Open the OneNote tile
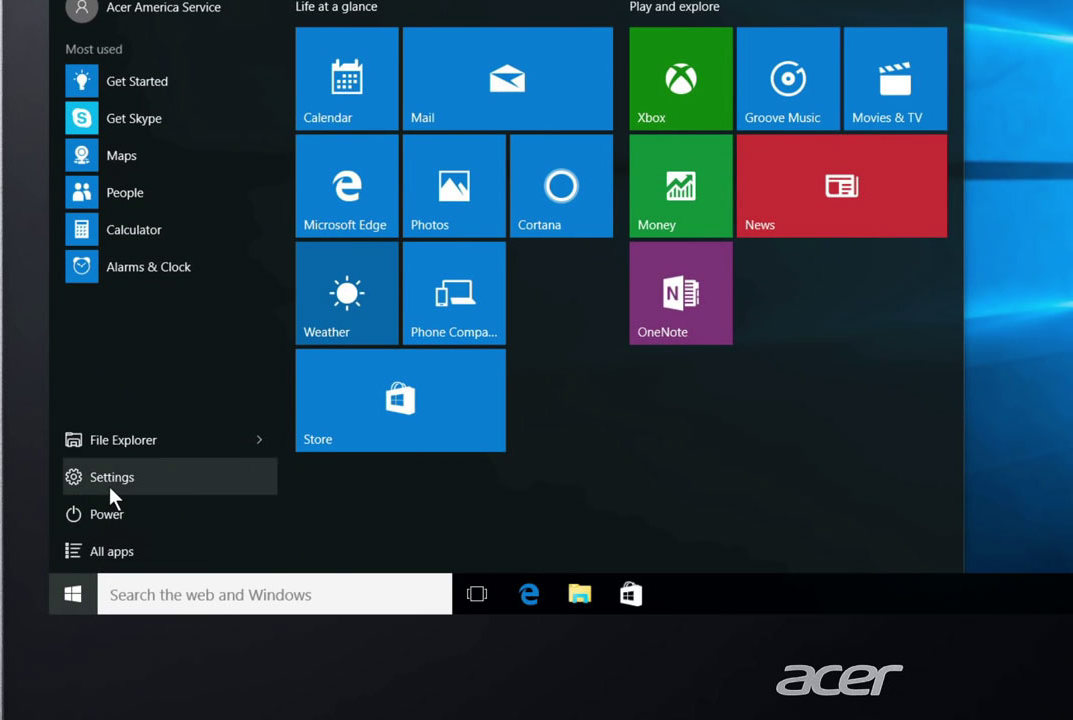Image resolution: width=1073 pixels, height=720 pixels. click(x=680, y=293)
